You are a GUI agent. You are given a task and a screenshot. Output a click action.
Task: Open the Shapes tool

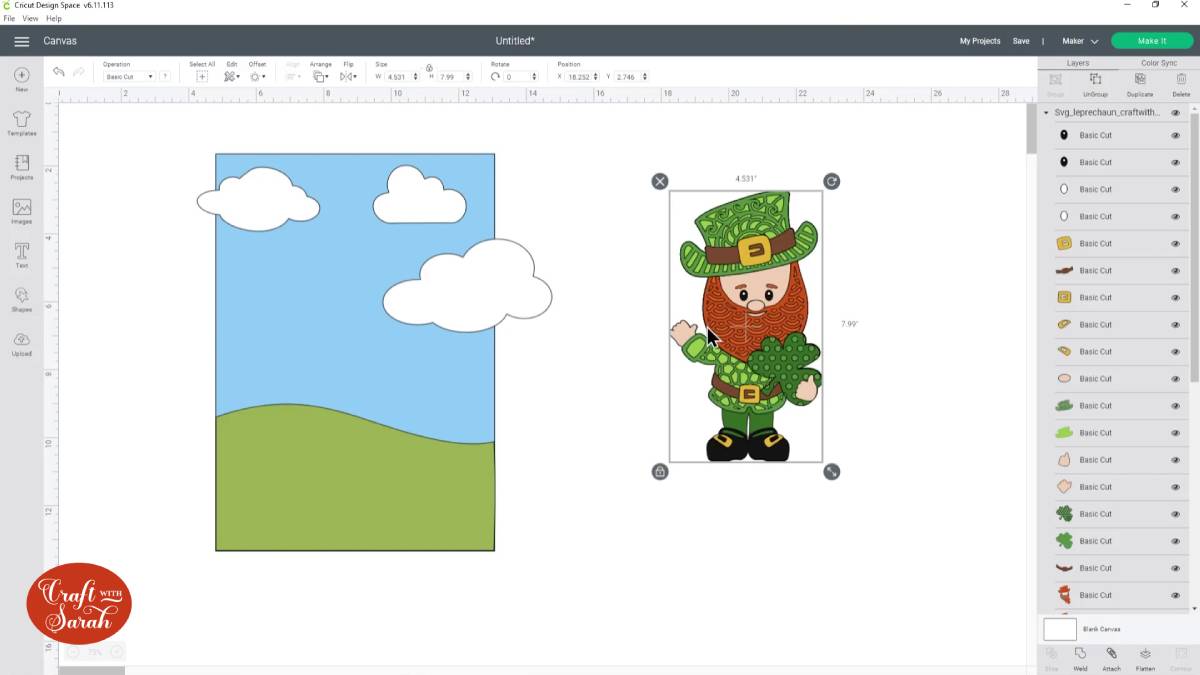pyautogui.click(x=20, y=297)
